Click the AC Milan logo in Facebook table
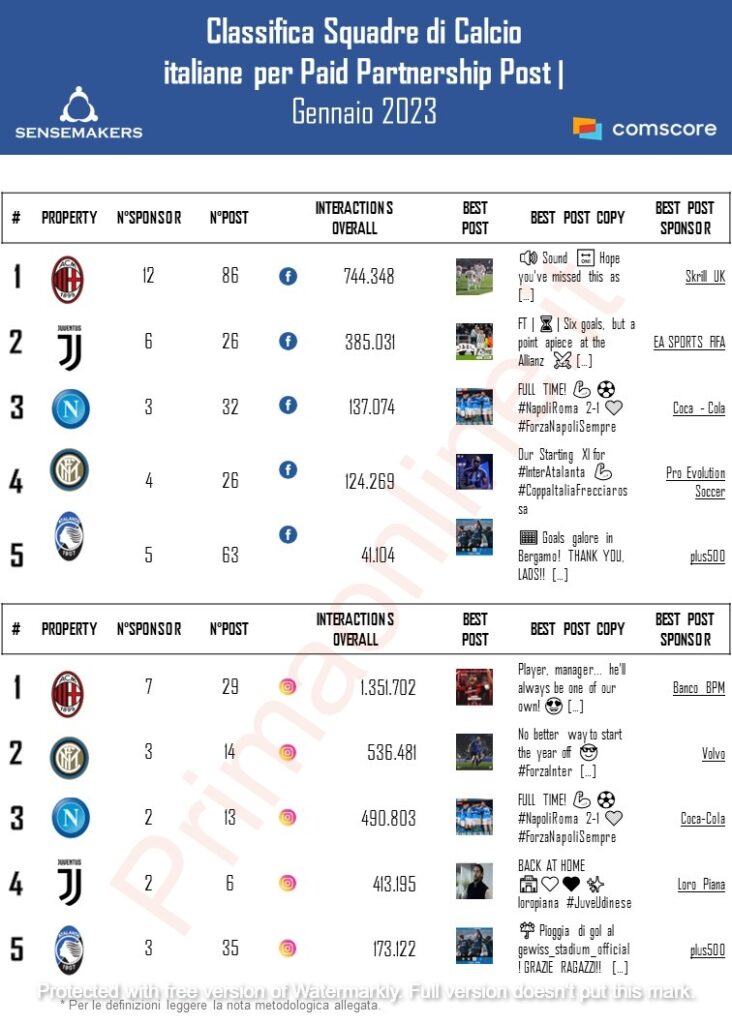Screen dimensions: 732x1024 tap(68, 280)
